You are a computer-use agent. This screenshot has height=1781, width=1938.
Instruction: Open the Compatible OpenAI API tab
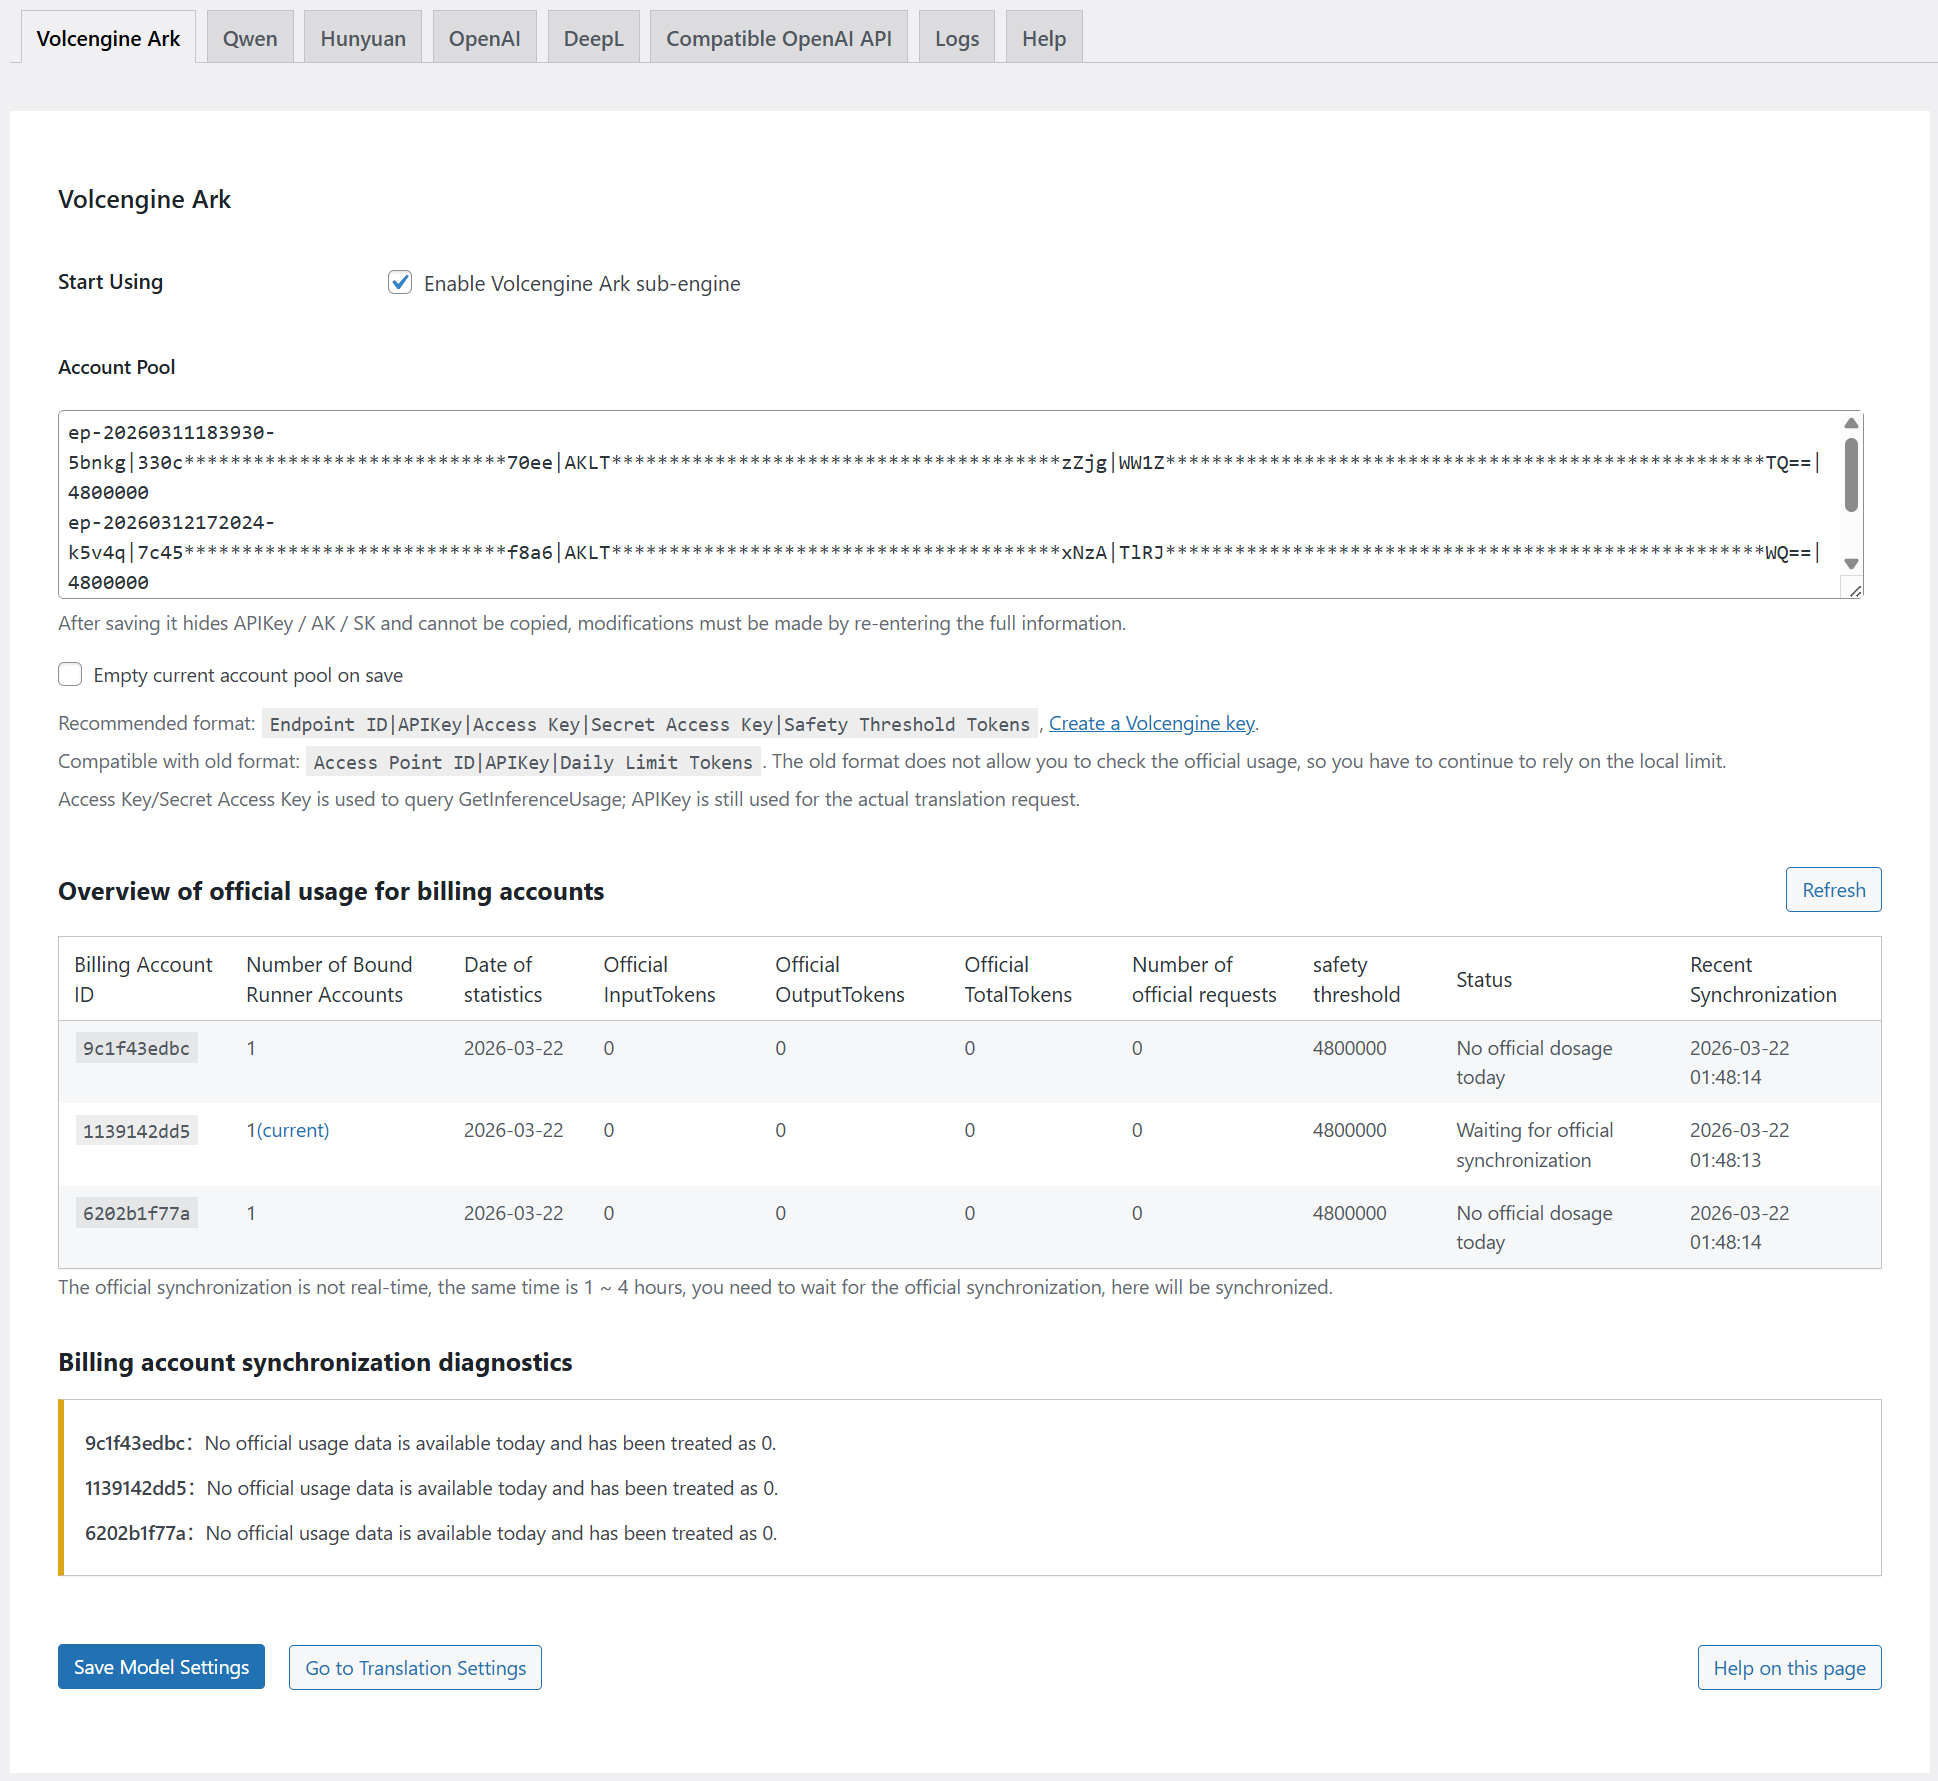click(779, 38)
